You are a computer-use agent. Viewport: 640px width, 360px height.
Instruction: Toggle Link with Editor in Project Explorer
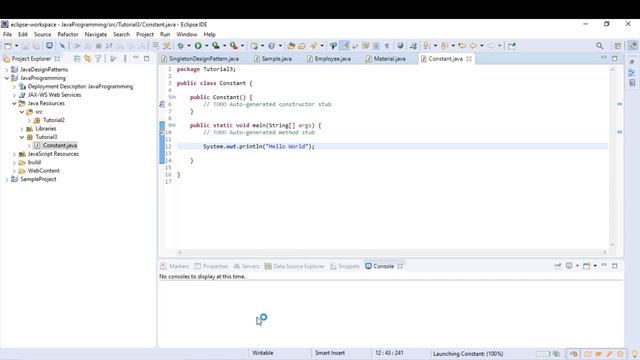click(x=87, y=59)
